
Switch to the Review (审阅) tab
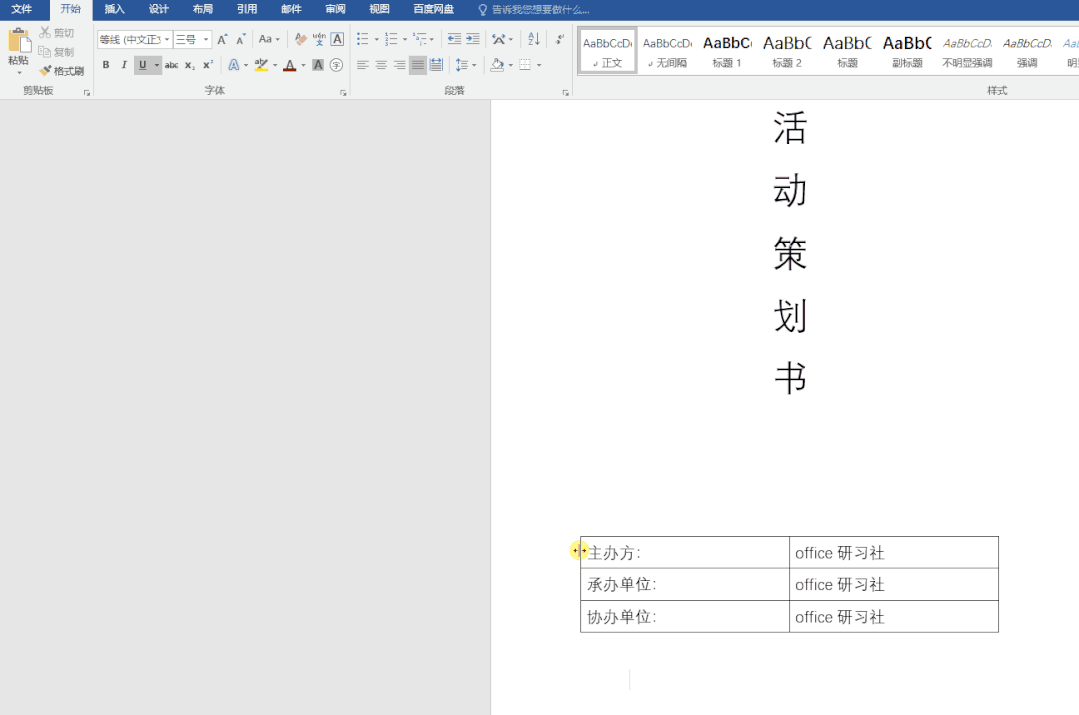tap(335, 10)
